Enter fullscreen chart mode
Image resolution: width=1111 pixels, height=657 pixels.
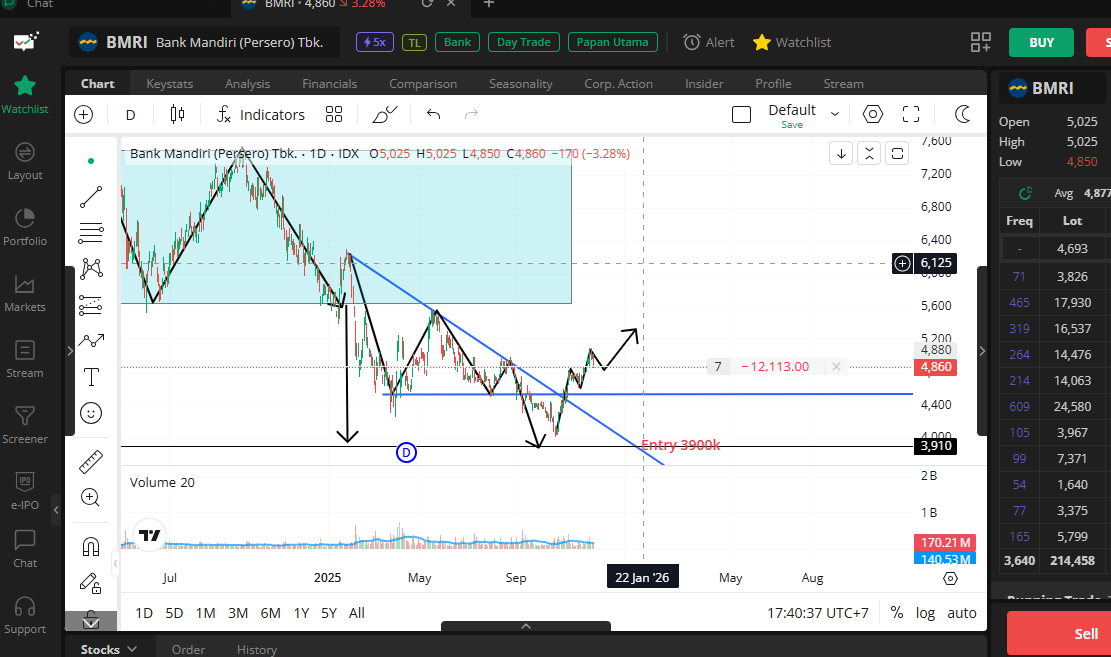(x=911, y=114)
